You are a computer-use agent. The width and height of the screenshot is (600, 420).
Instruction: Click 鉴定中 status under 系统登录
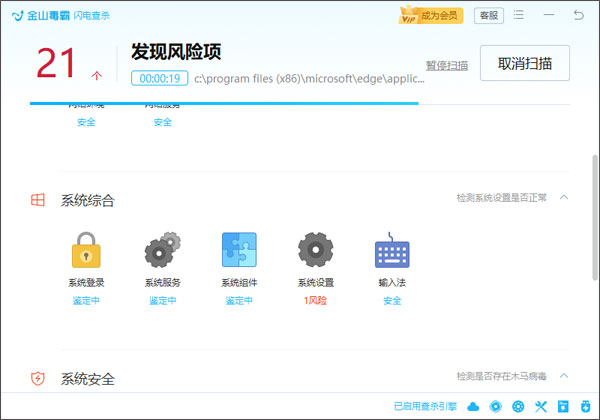(x=86, y=301)
